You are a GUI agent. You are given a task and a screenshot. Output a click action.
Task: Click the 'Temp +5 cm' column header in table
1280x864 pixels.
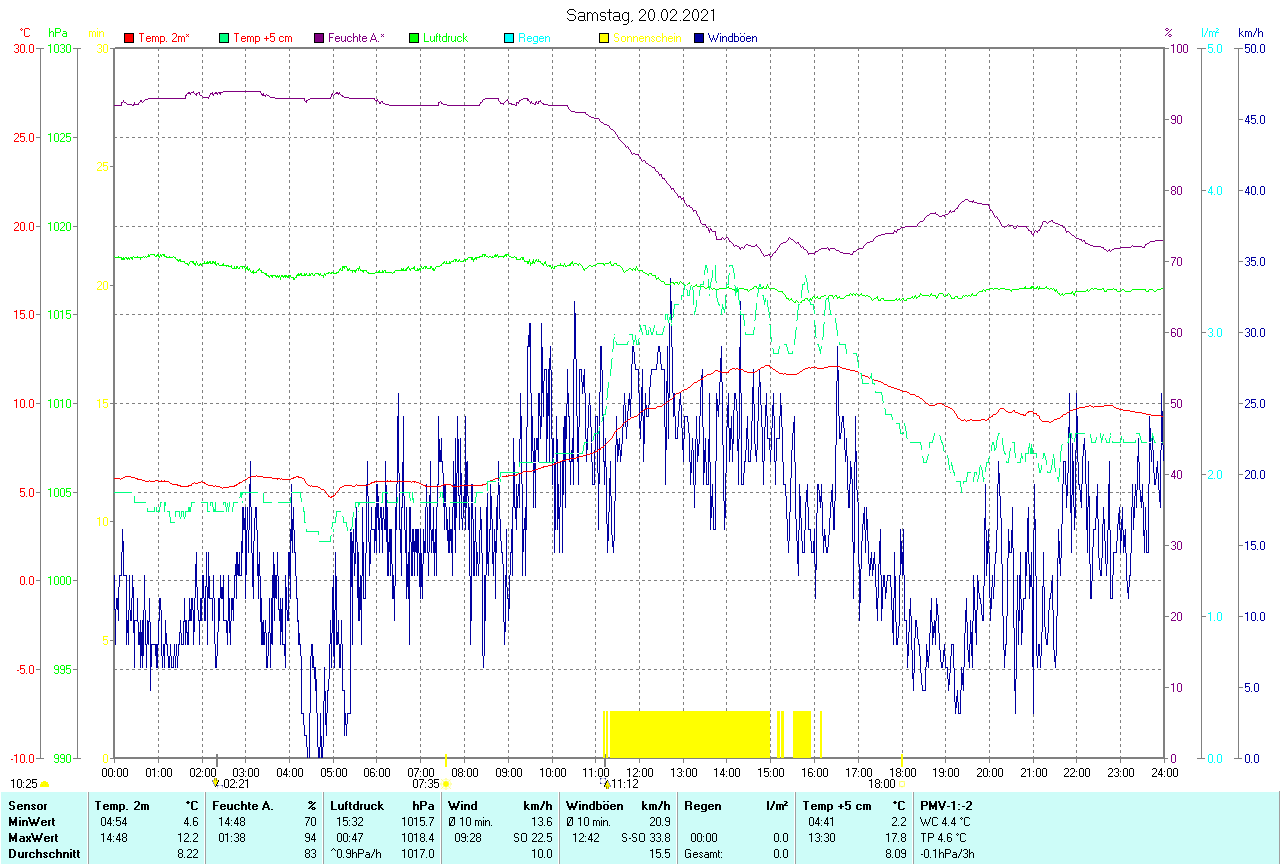pyautogui.click(x=837, y=806)
